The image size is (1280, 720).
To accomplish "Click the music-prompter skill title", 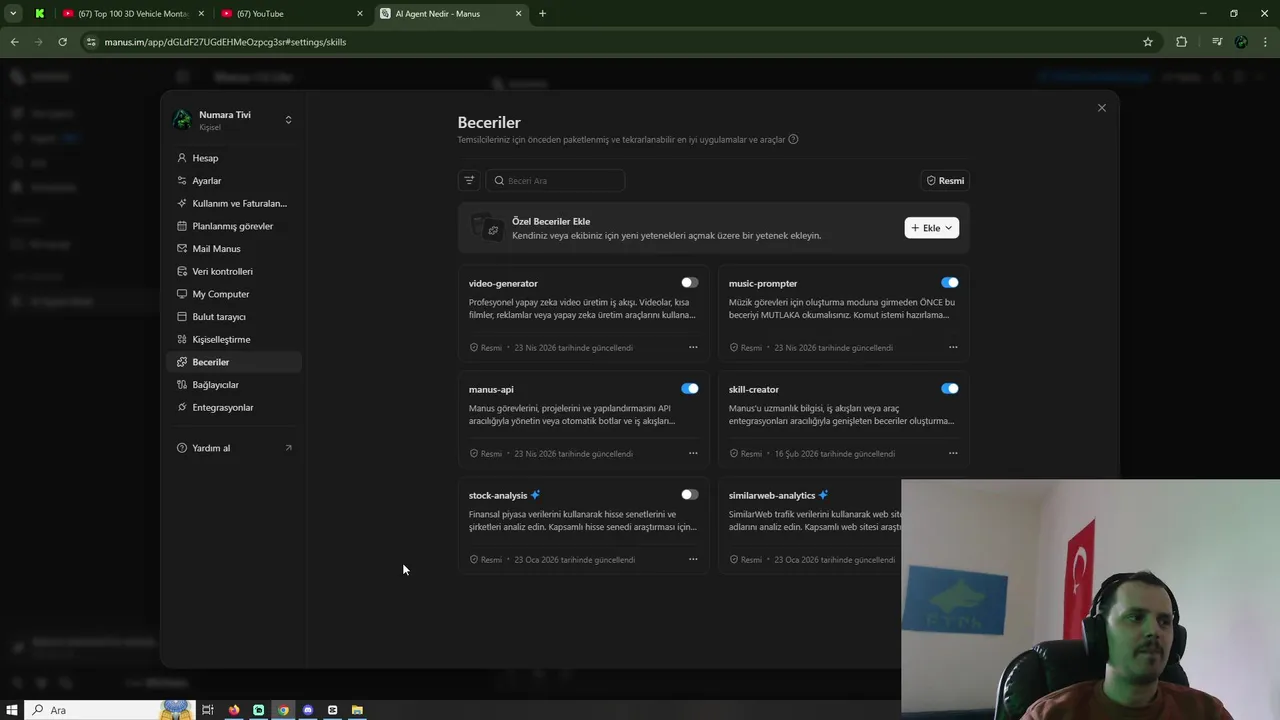I will 763,284.
